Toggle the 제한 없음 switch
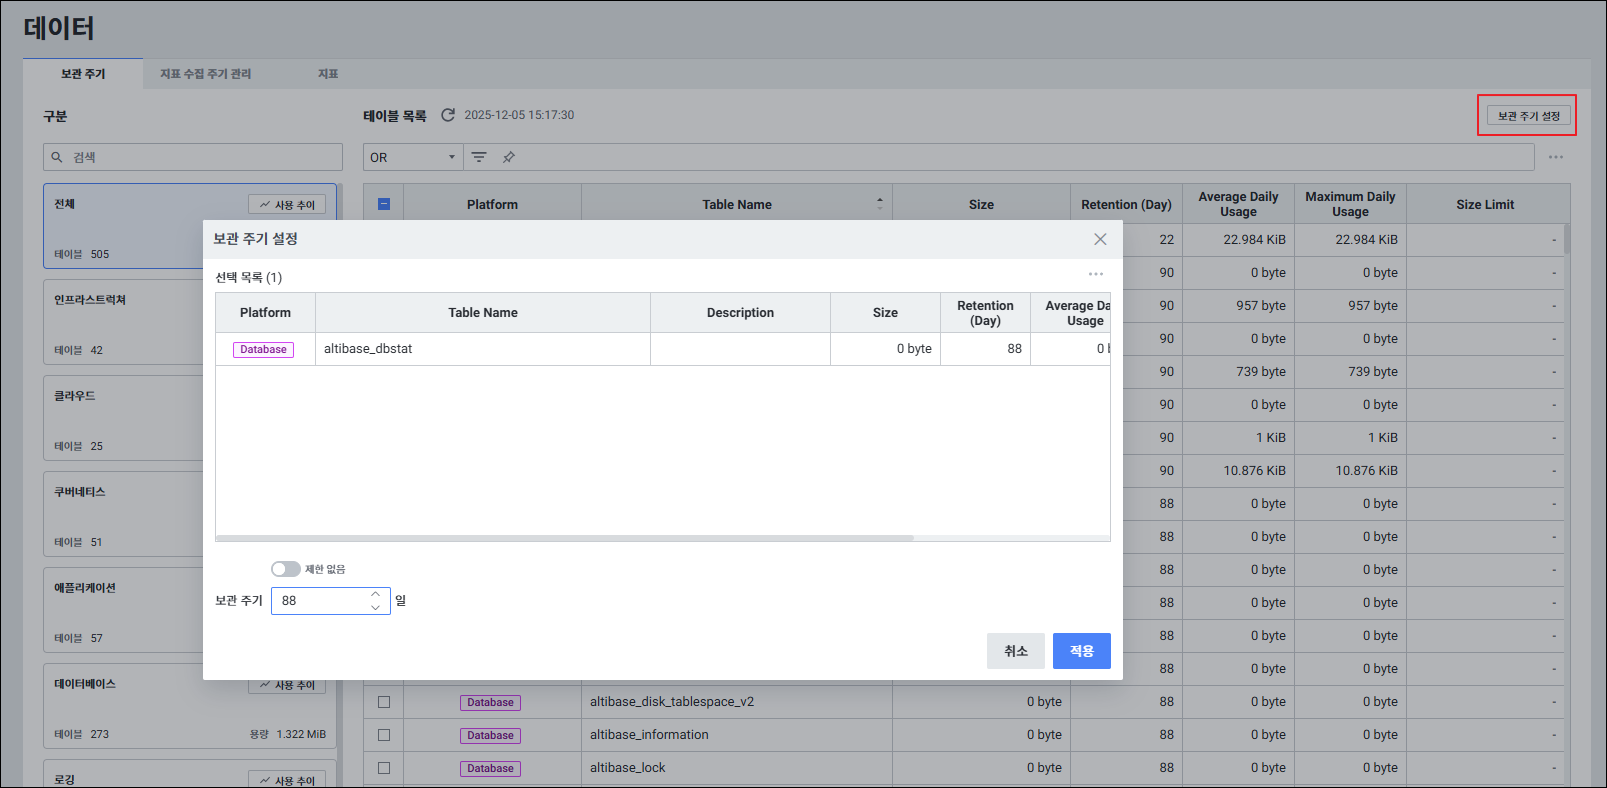 [x=286, y=569]
